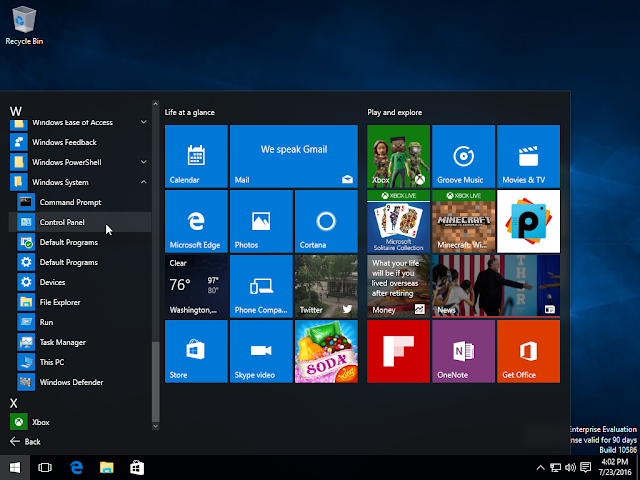
Task: Open the Photos tile
Action: click(261, 221)
